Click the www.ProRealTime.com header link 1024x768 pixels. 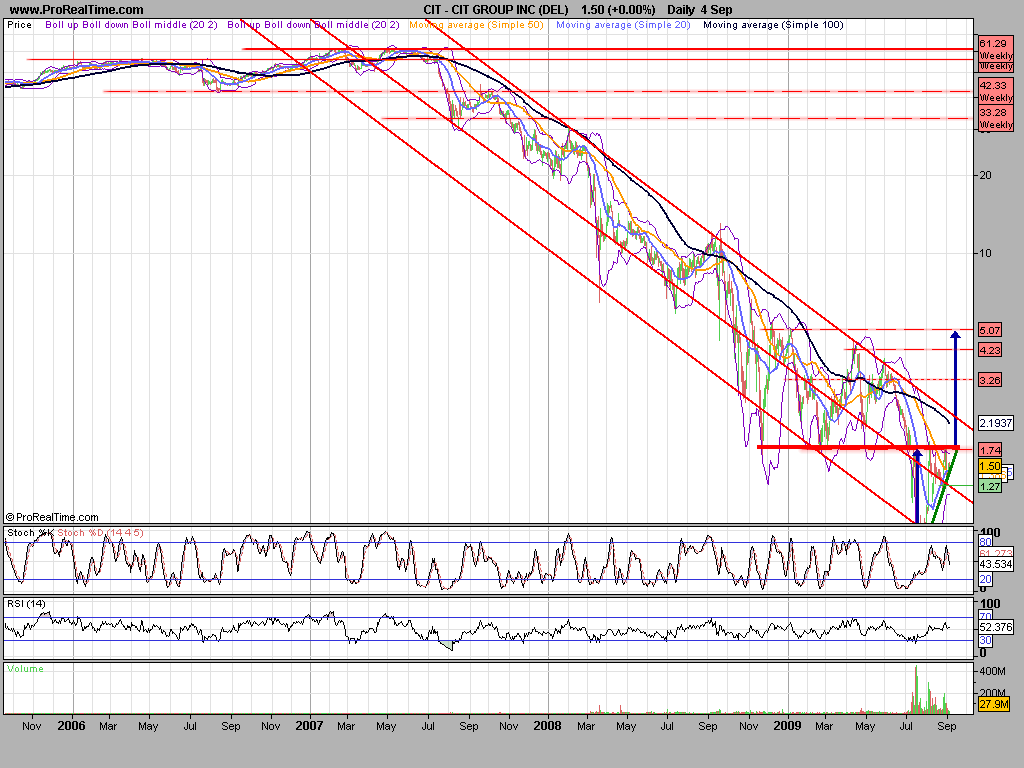coord(76,10)
